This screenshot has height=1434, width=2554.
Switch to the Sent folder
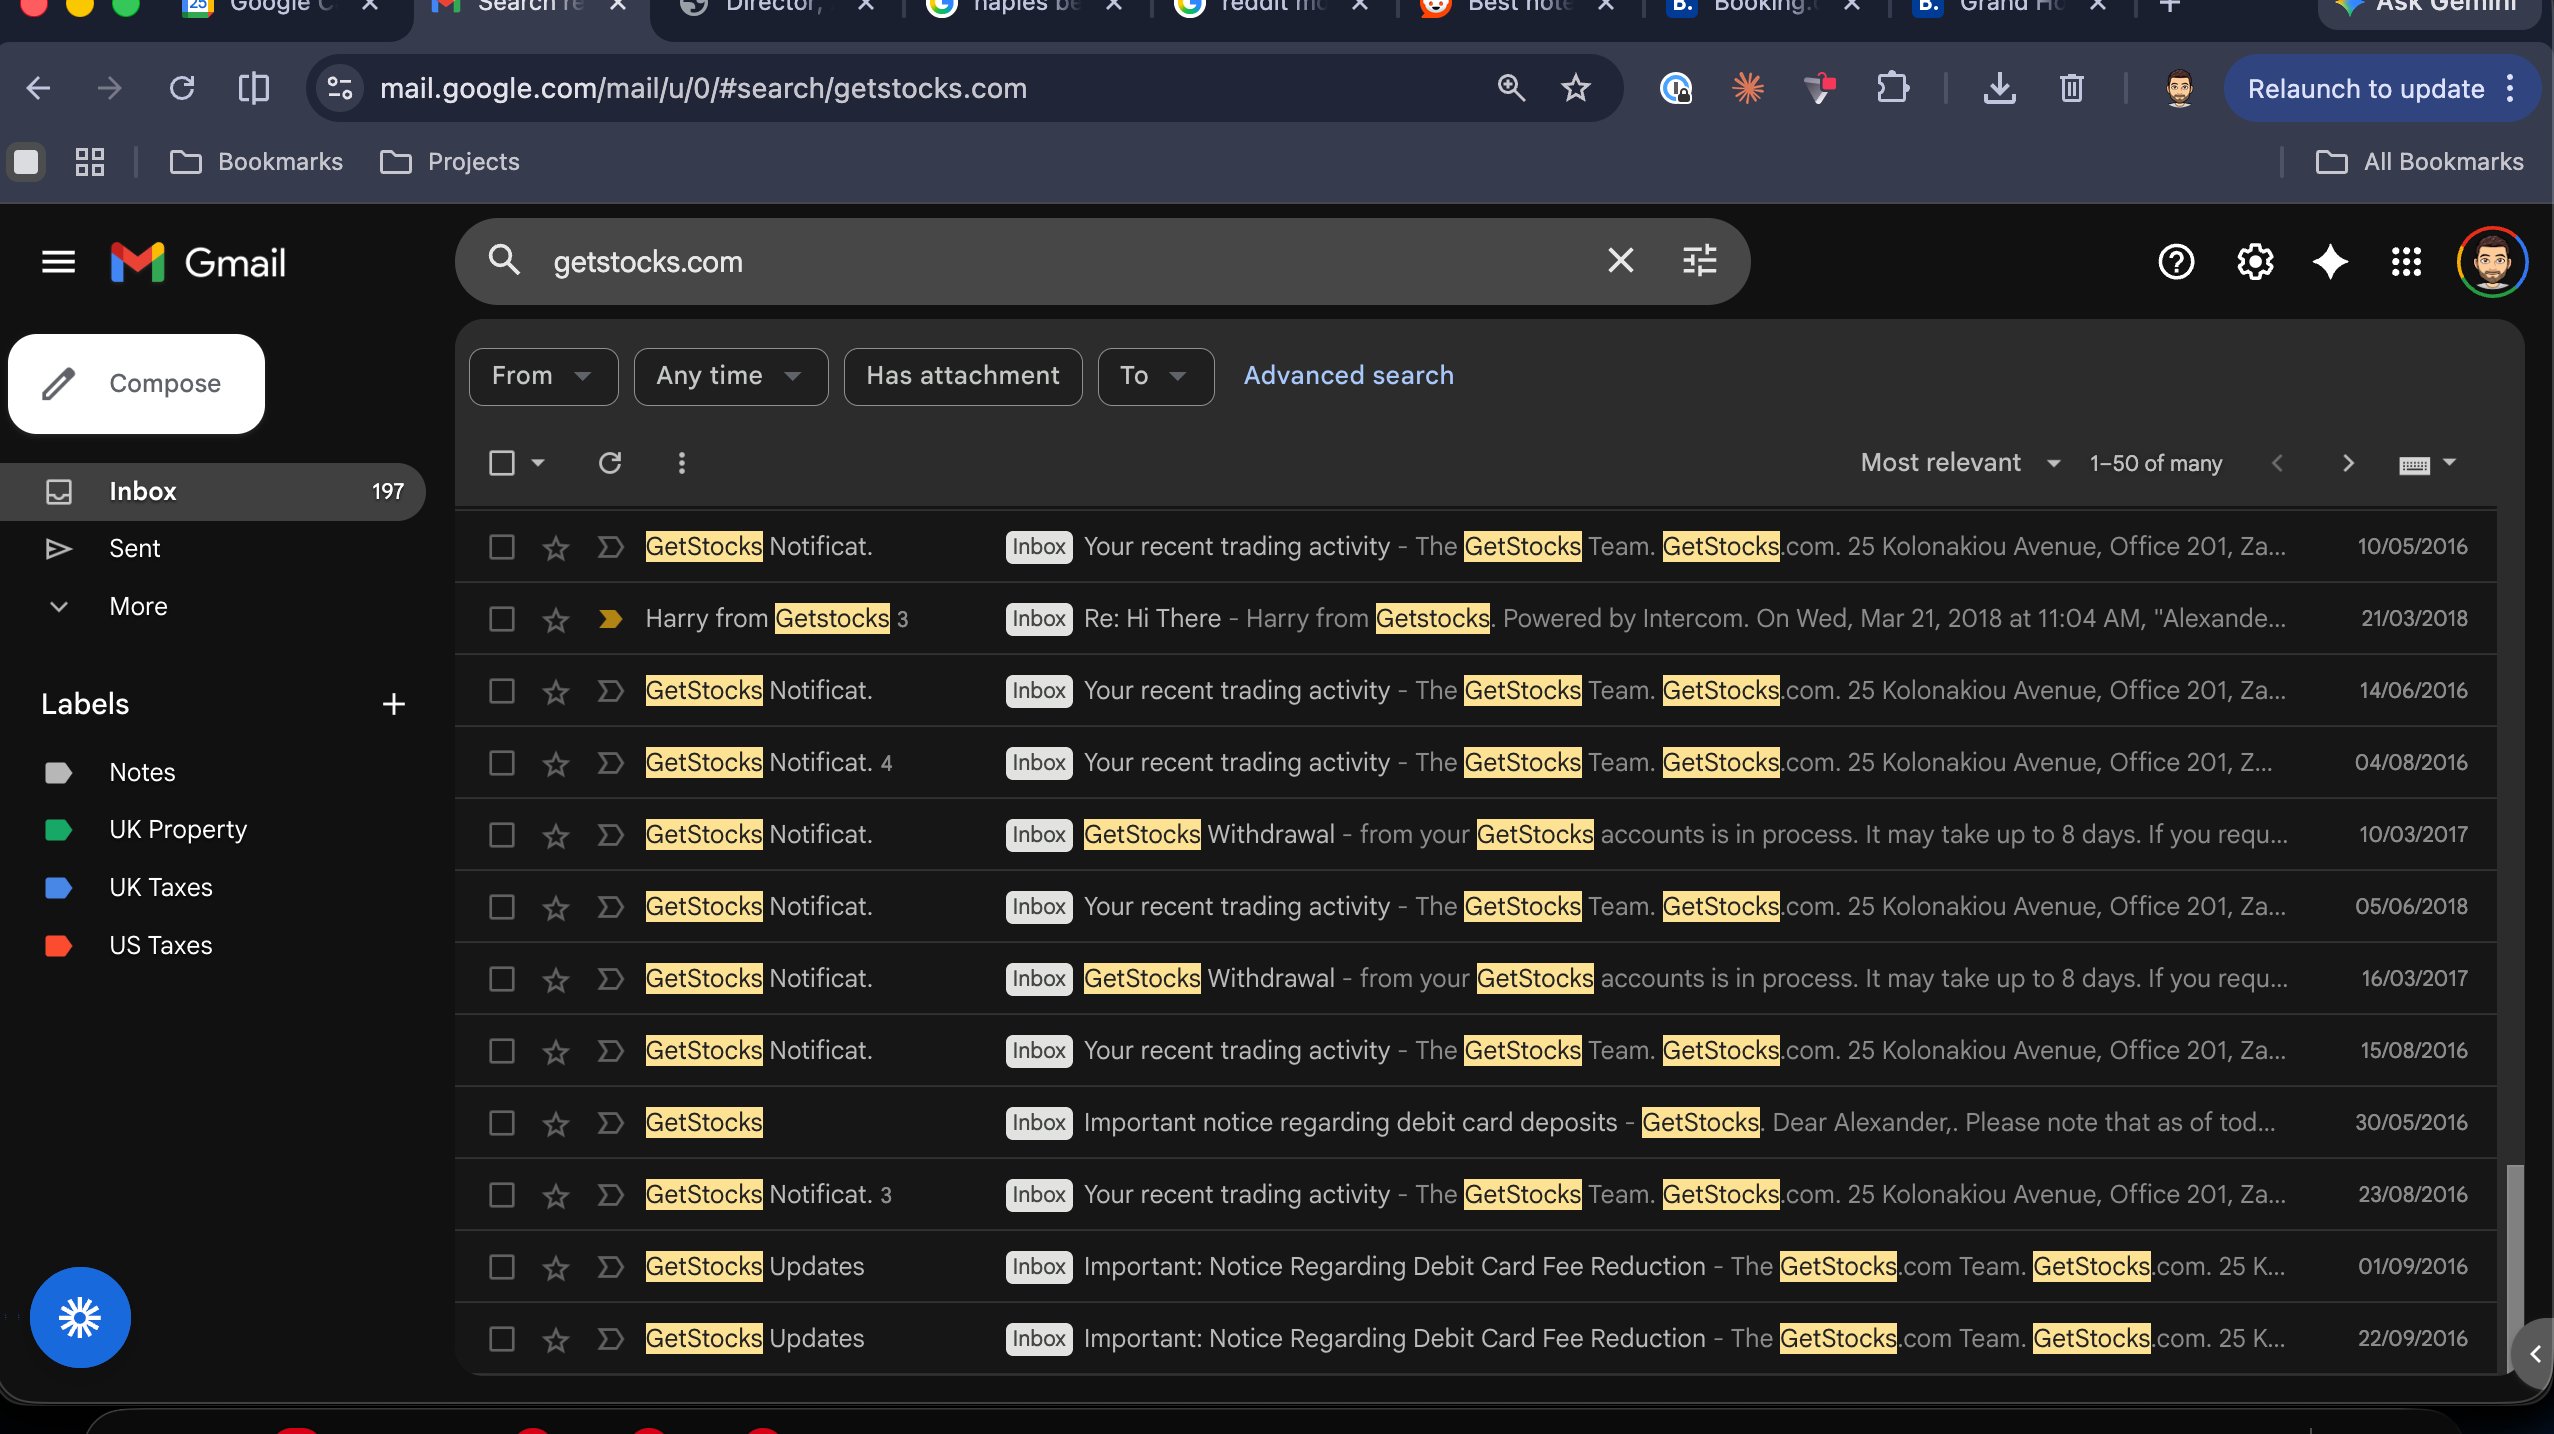(134, 548)
